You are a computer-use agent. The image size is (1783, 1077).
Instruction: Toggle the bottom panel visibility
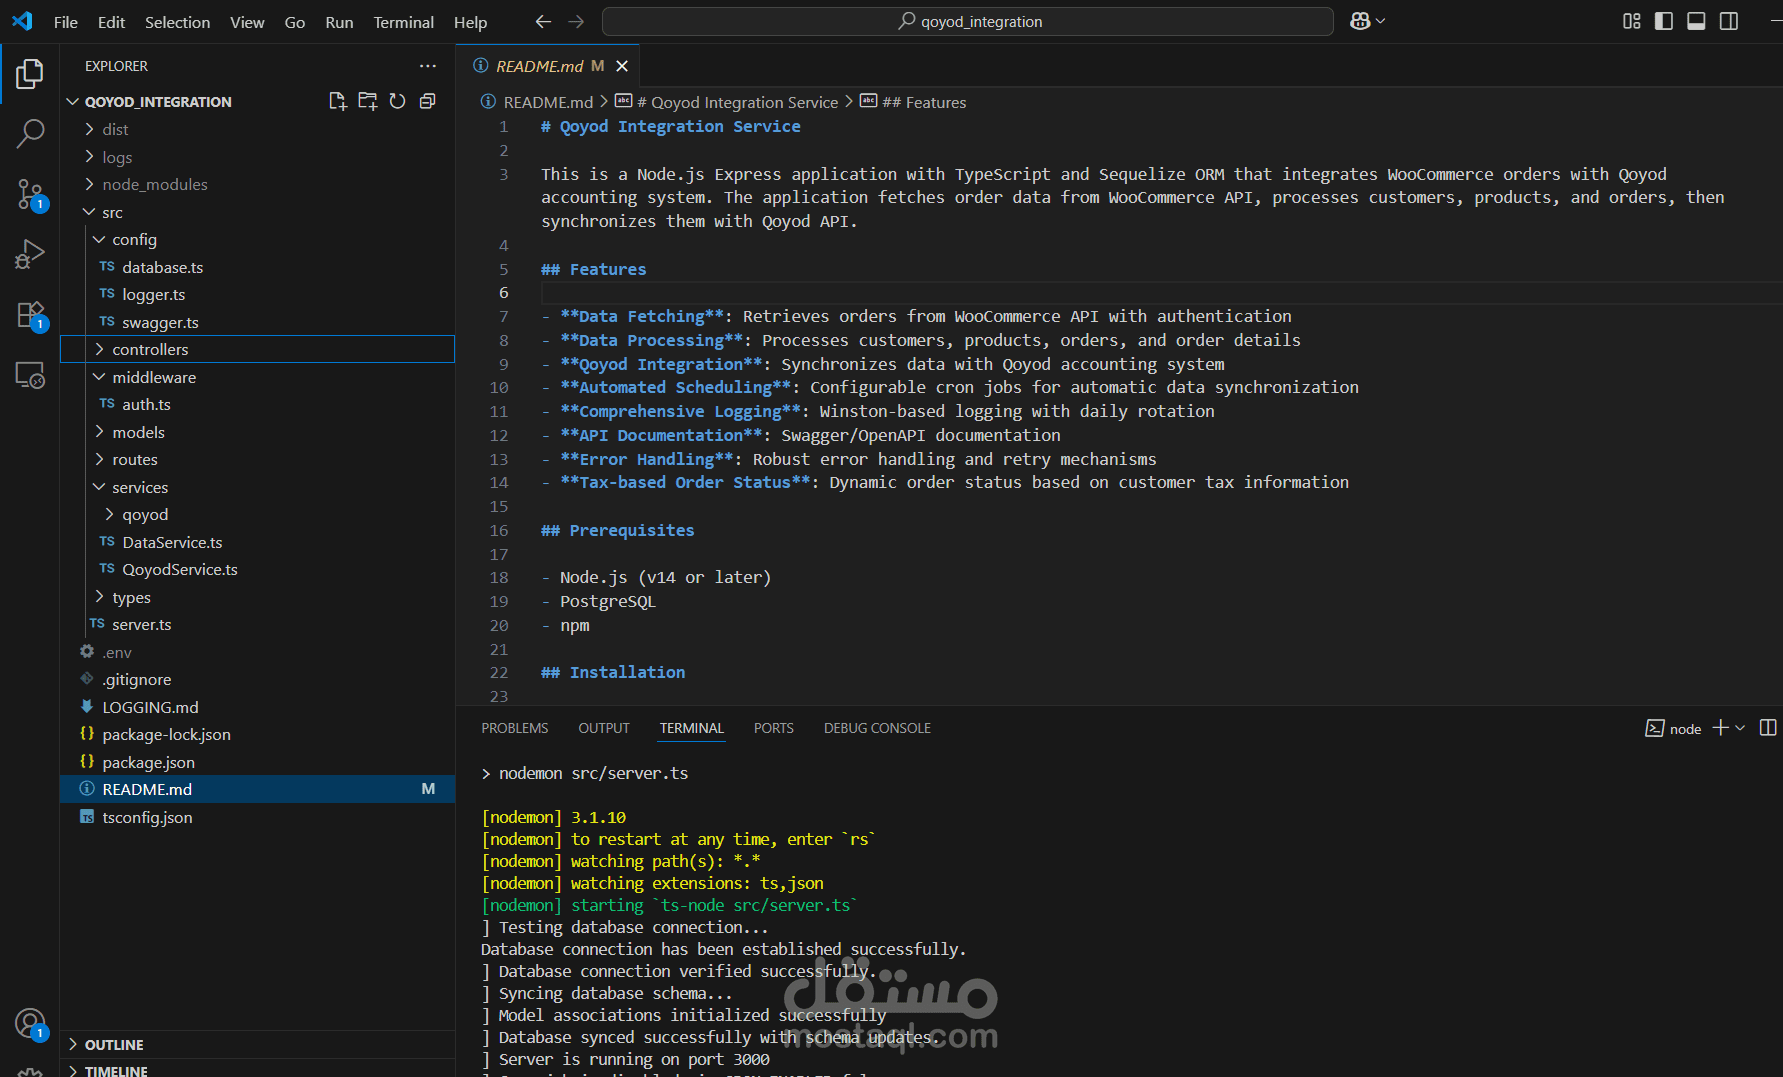pos(1696,21)
